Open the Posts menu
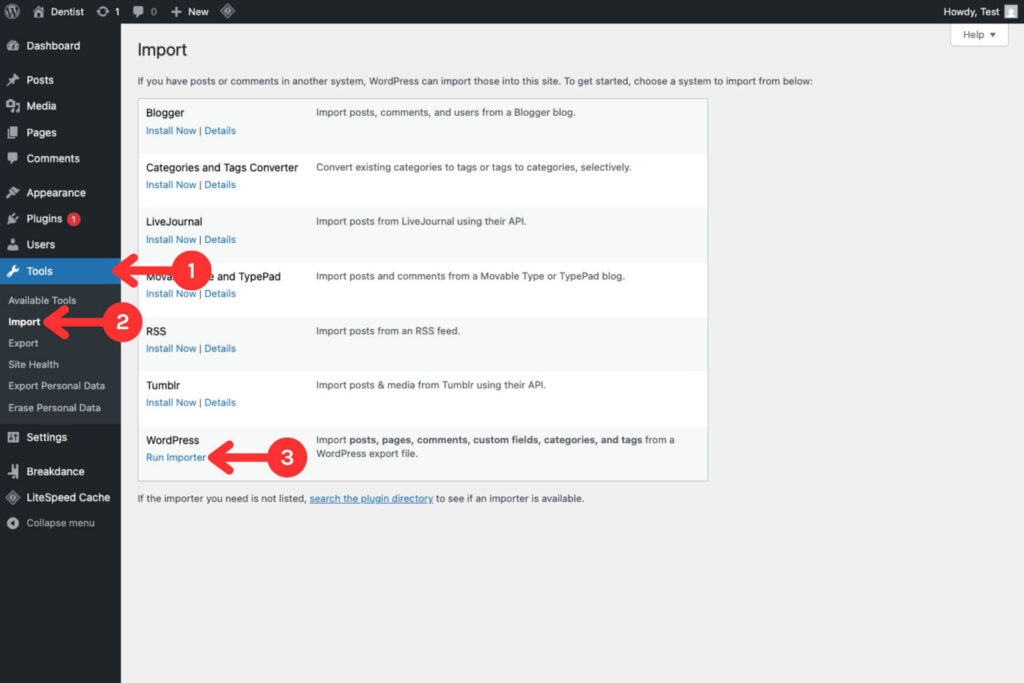The image size is (1024, 683). point(40,80)
